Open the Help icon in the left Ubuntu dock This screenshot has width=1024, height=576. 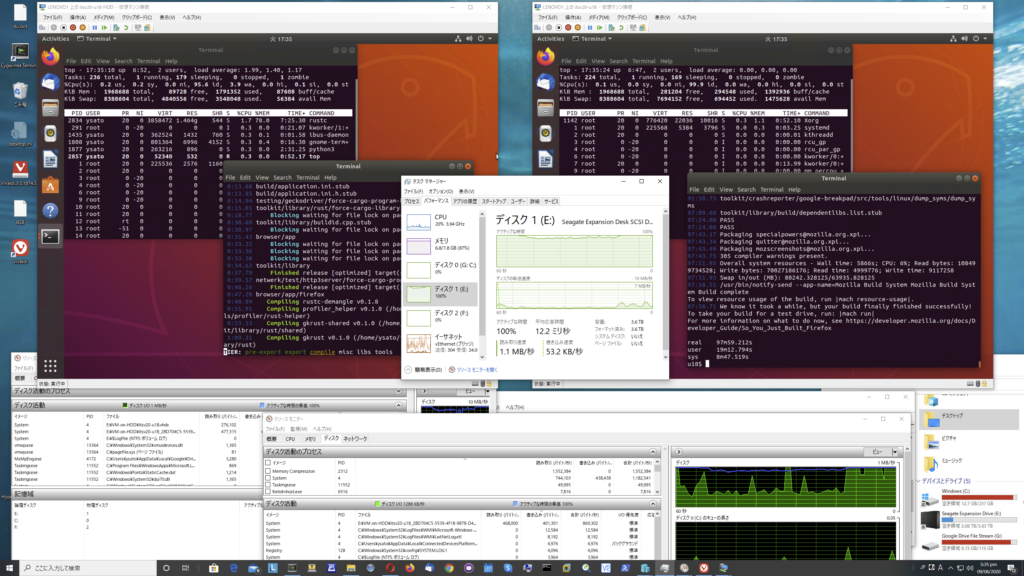[x=51, y=210]
